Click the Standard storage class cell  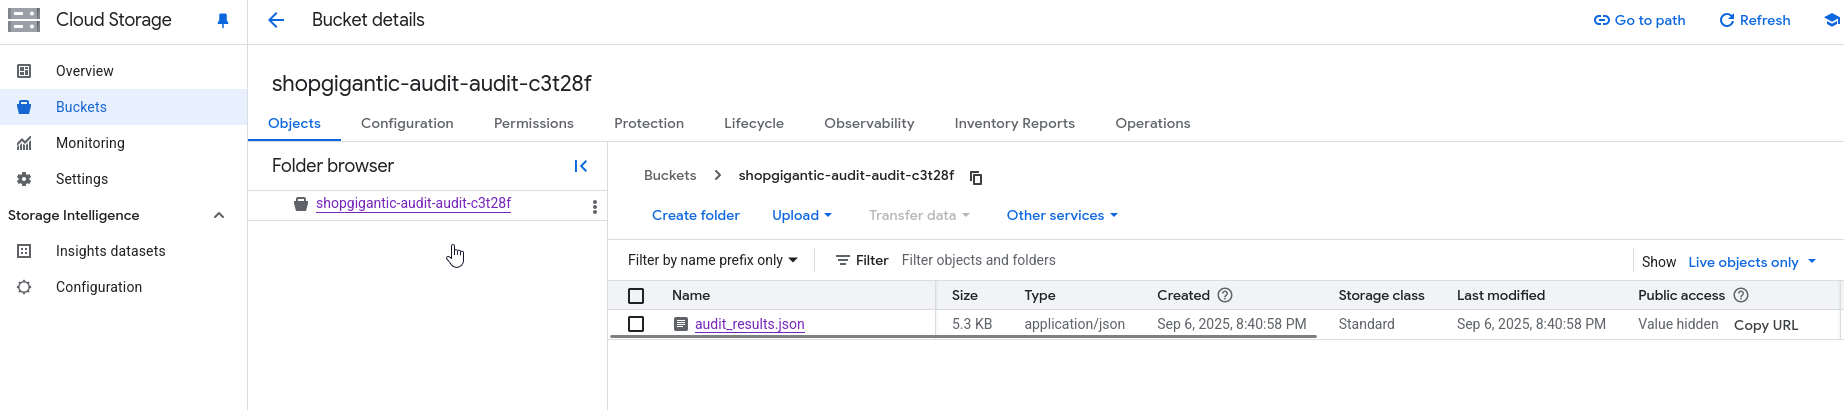tap(1367, 324)
